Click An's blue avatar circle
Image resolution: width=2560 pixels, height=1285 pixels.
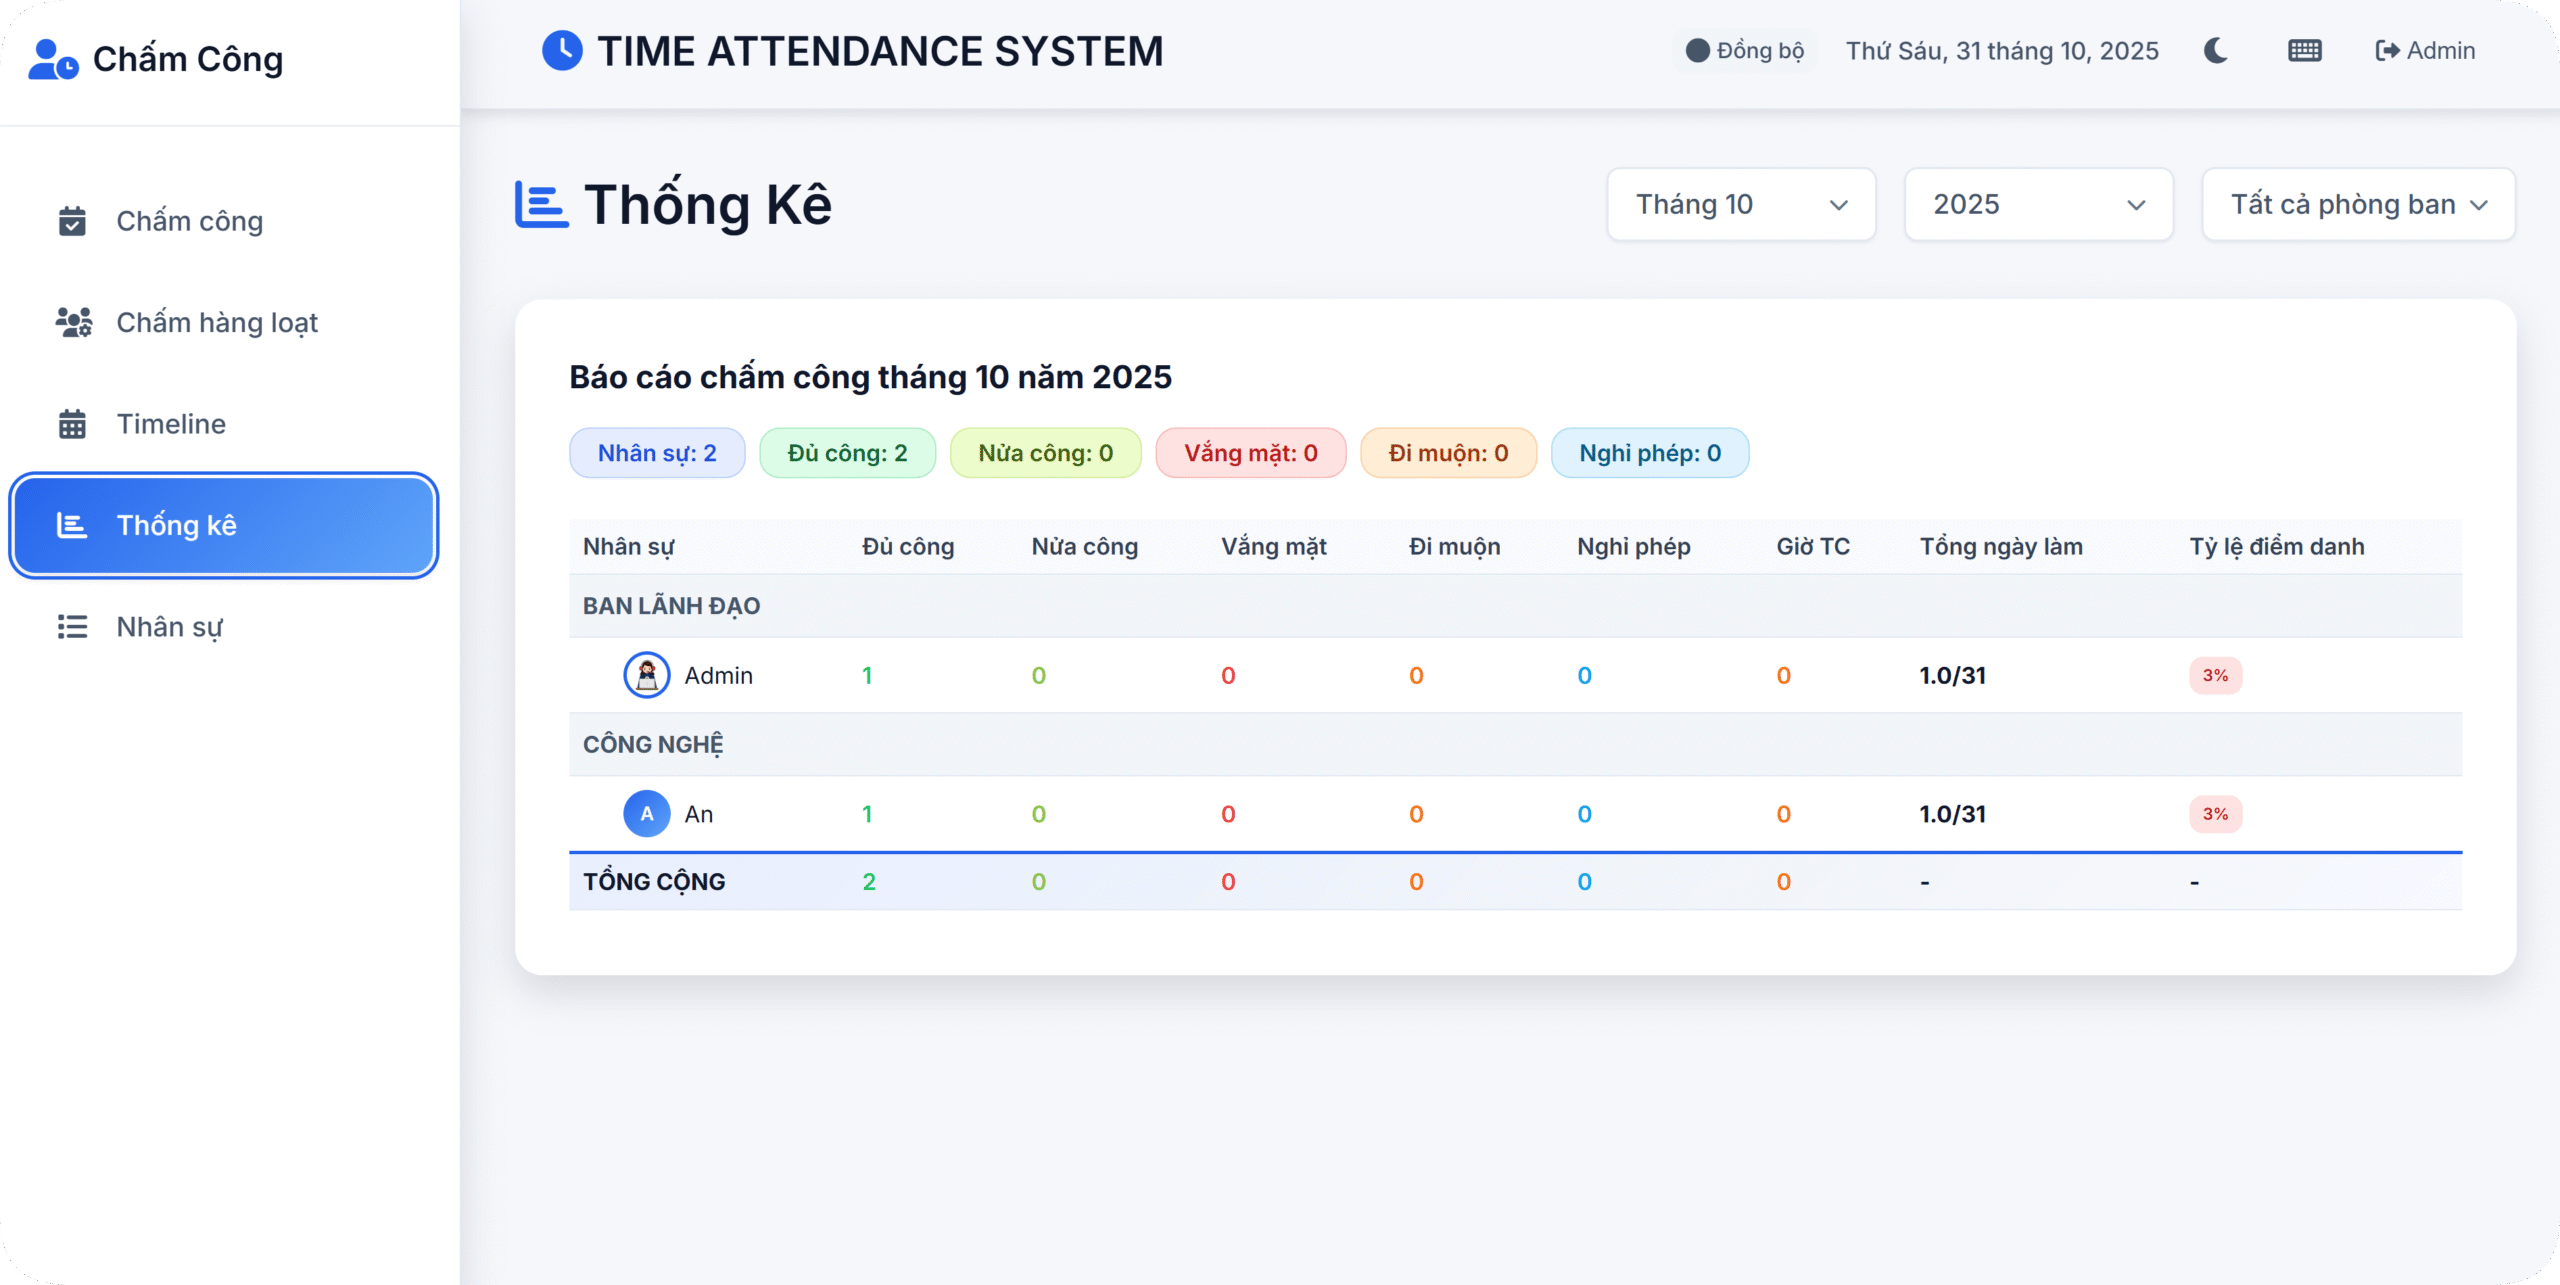[x=647, y=814]
